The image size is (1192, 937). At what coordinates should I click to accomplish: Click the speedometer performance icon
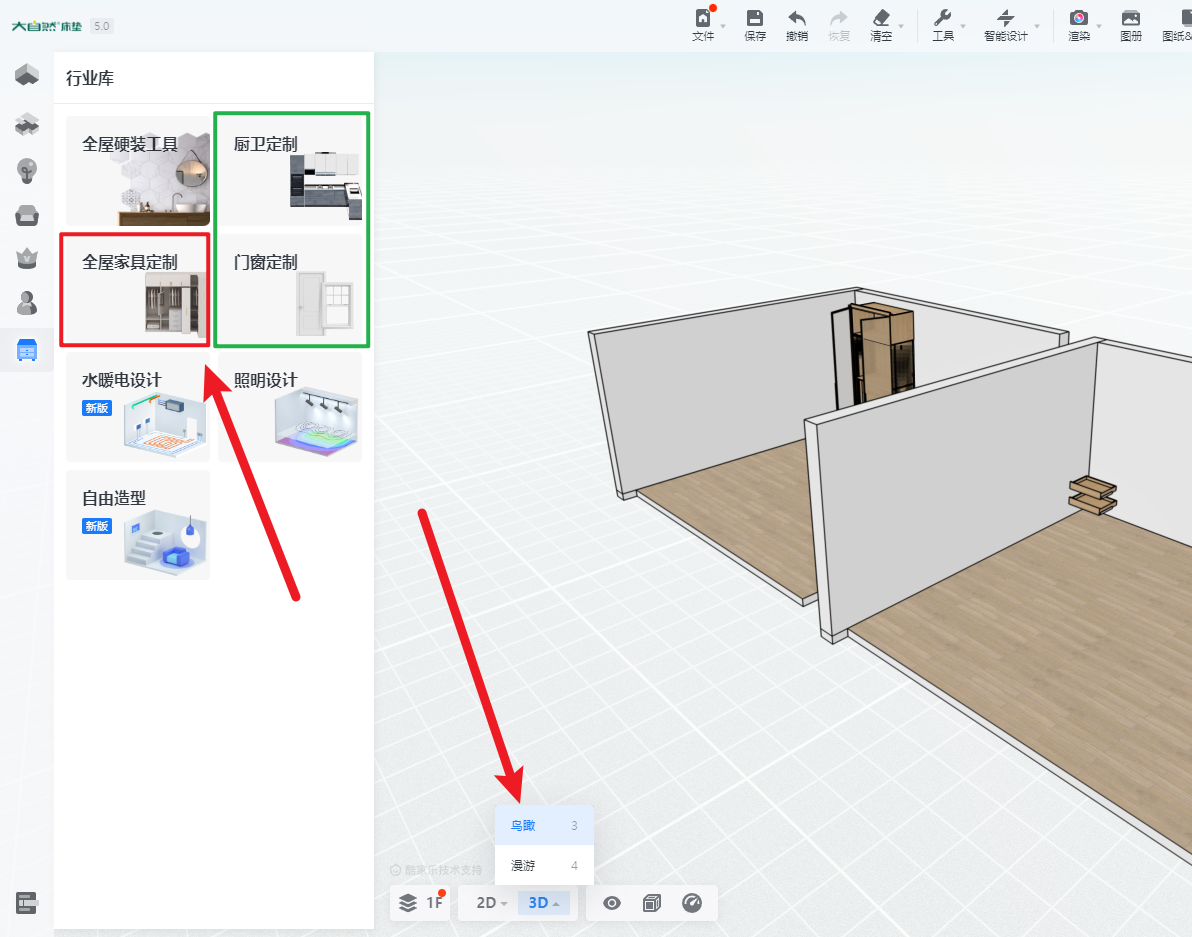point(692,903)
